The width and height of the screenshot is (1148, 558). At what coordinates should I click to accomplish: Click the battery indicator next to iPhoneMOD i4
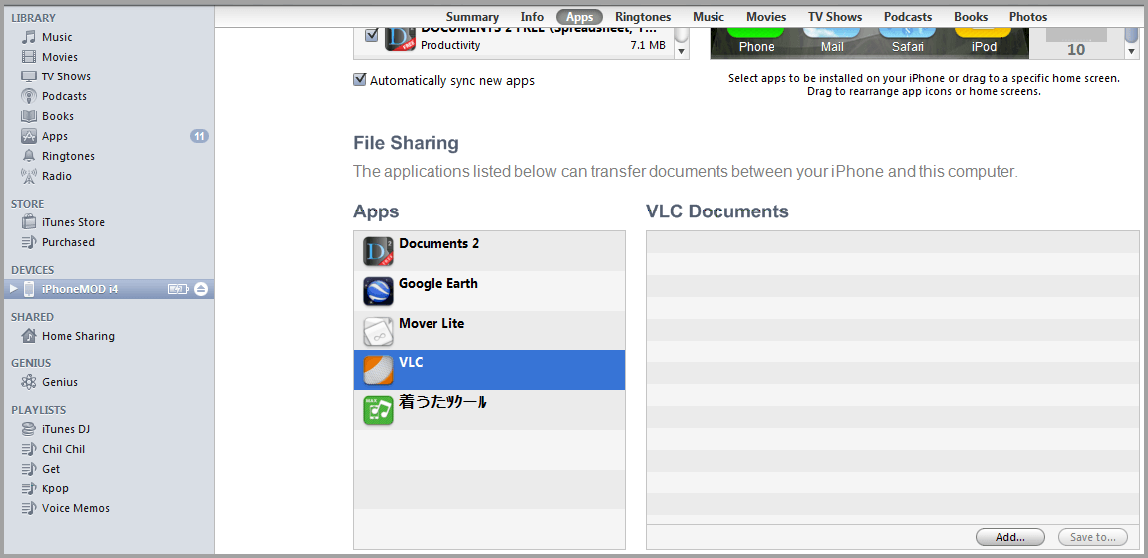click(x=178, y=289)
